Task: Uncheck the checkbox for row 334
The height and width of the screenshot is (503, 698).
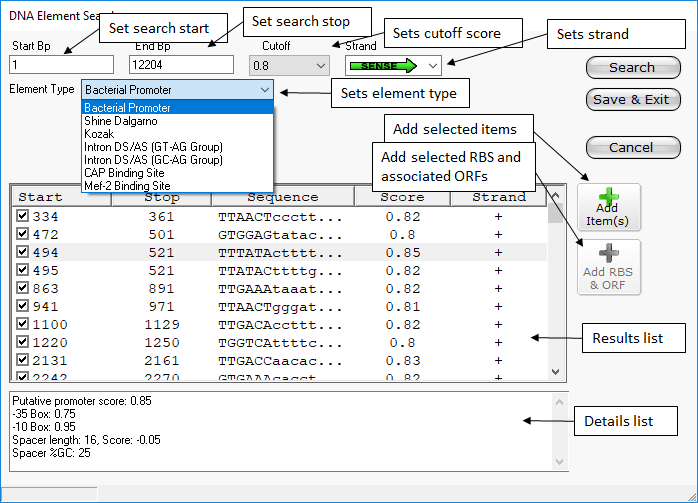Action: tap(22, 216)
